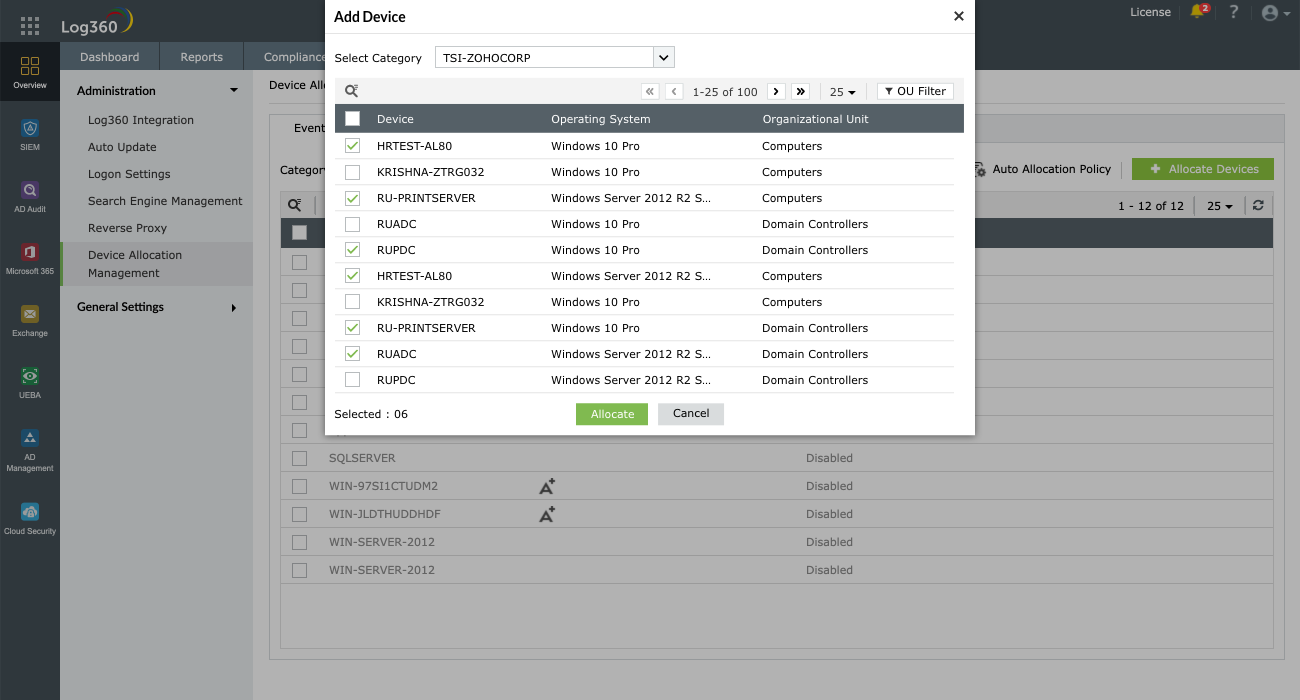Viewport: 1300px width, 700px height.
Task: Open Select Category dropdown TSI-ZOHOCORP
Action: (x=555, y=58)
